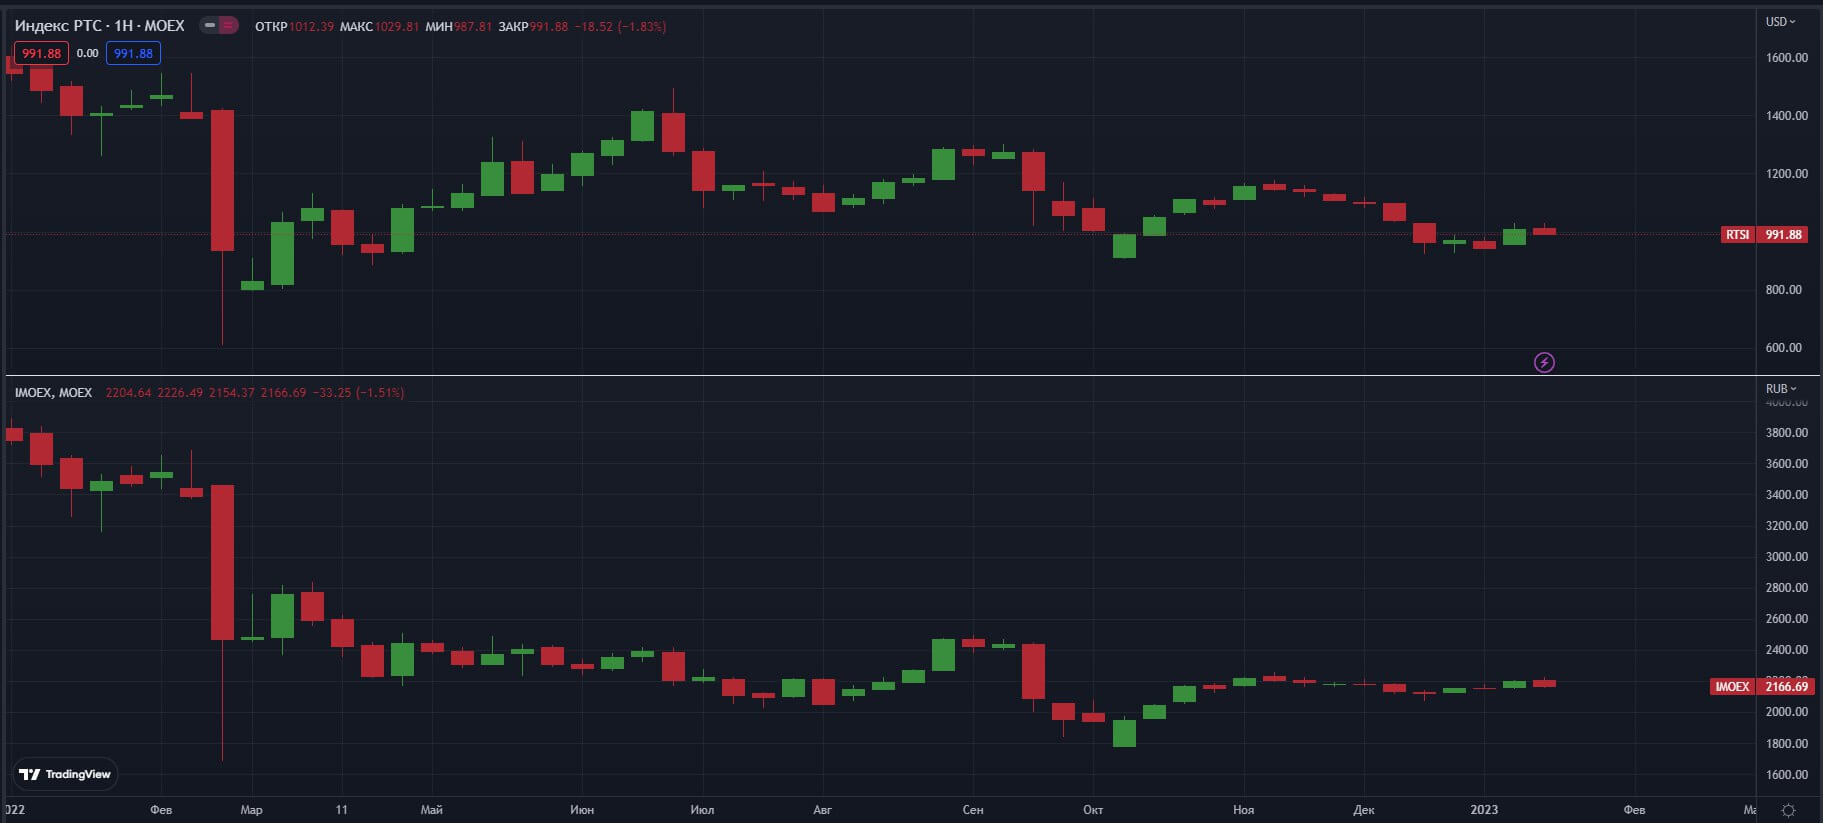1823x823 pixels.
Task: Click the Сен label on time axis
Action: (x=972, y=809)
